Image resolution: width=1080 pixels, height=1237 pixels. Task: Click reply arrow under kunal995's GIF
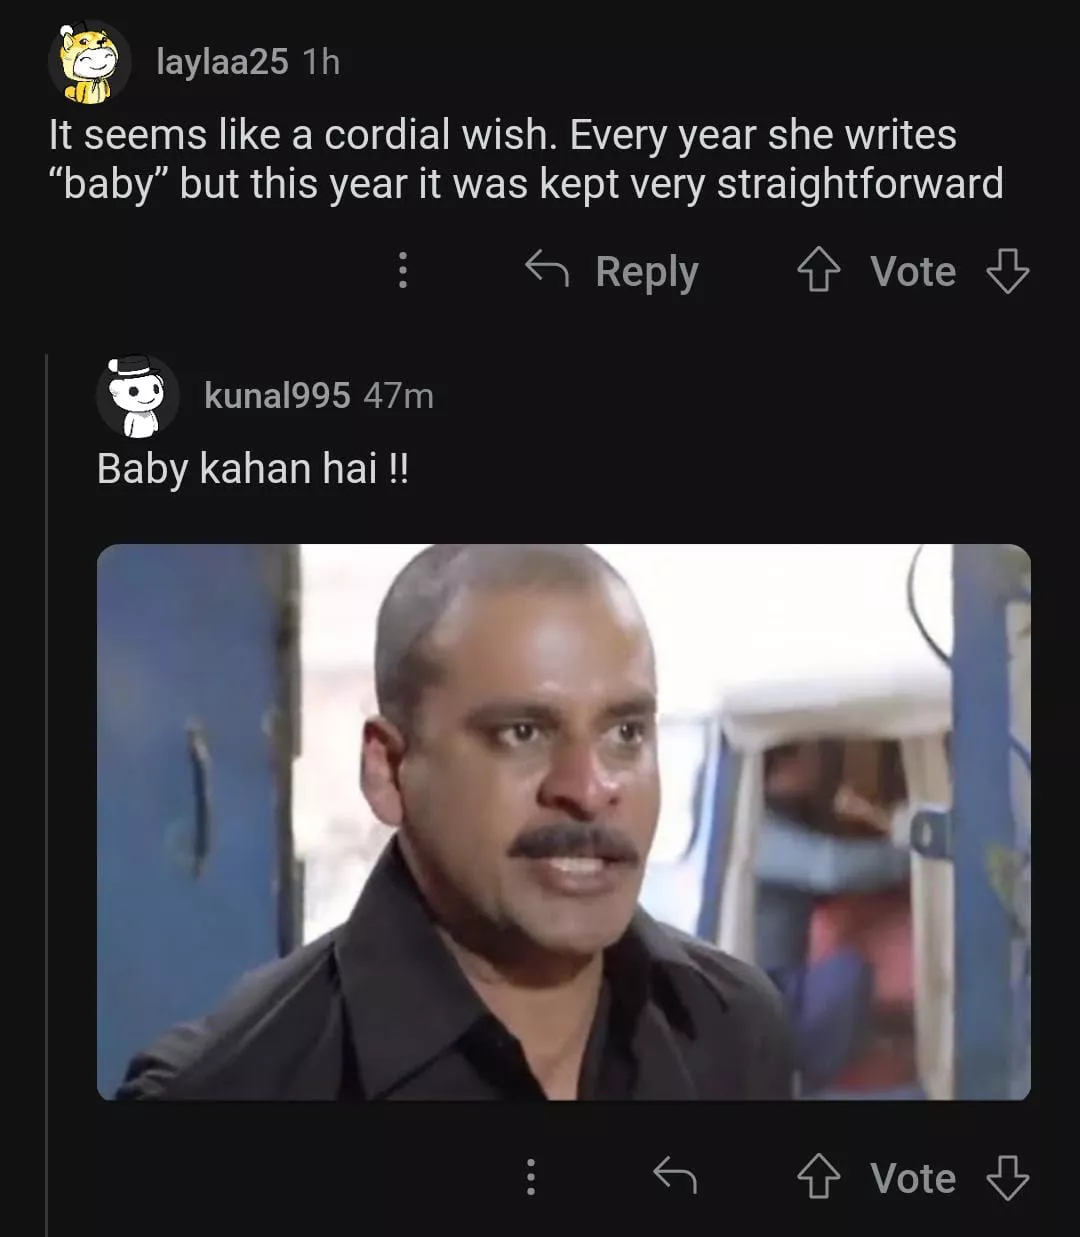click(675, 1176)
